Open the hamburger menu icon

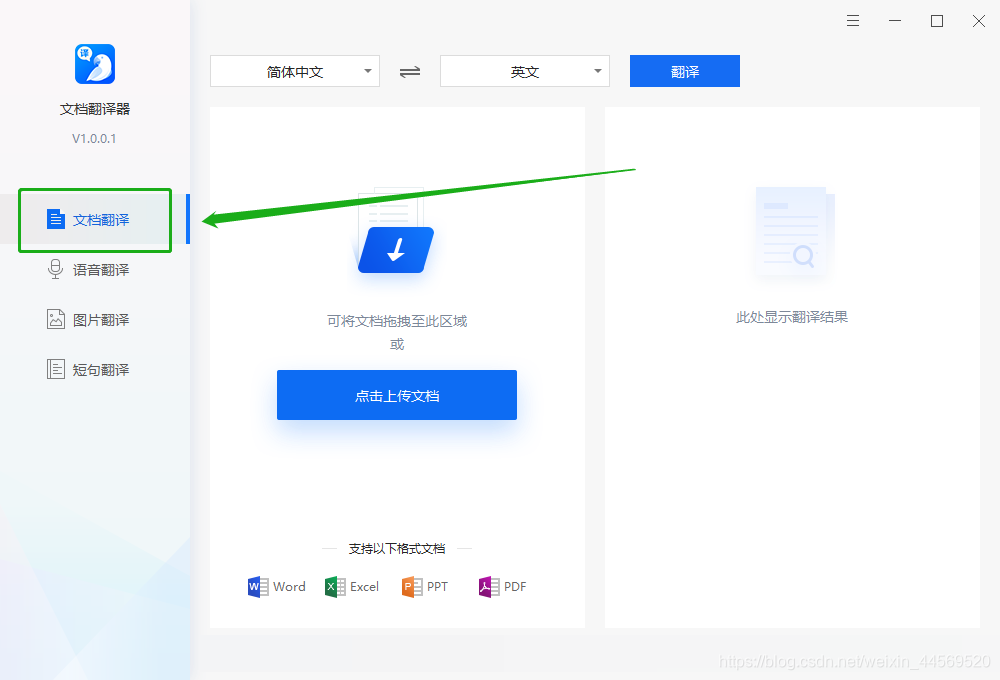[x=852, y=20]
